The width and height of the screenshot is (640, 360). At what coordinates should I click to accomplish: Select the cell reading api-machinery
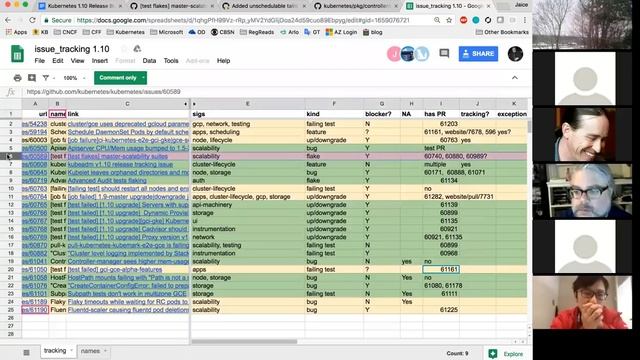click(248, 205)
